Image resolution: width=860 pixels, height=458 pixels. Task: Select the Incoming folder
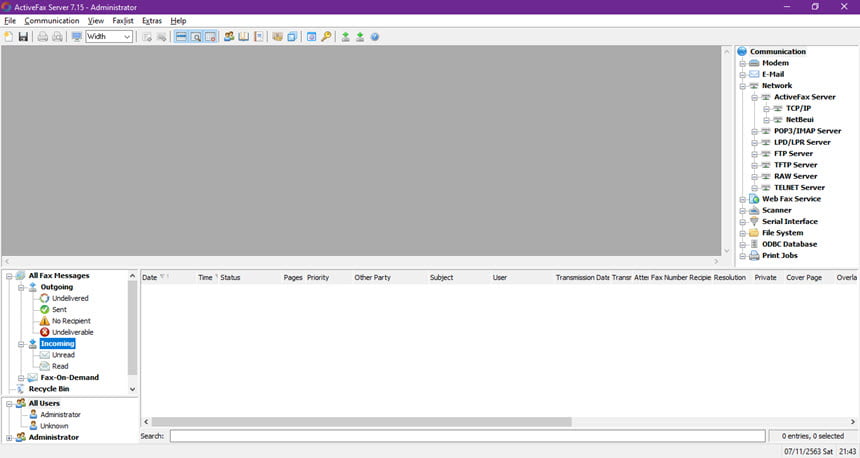click(58, 343)
